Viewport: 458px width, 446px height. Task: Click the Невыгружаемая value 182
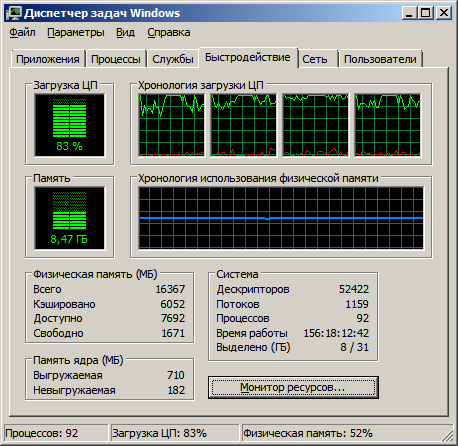[x=176, y=390]
